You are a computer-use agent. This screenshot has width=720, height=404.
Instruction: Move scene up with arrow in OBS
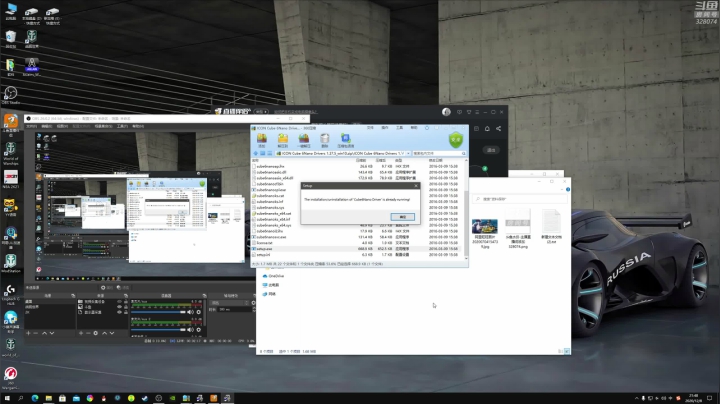[x=45, y=333]
